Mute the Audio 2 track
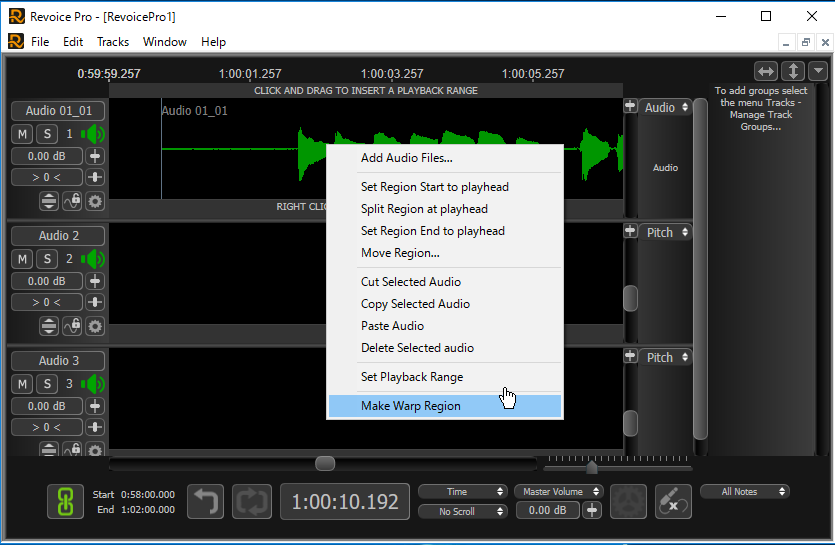 [x=22, y=259]
